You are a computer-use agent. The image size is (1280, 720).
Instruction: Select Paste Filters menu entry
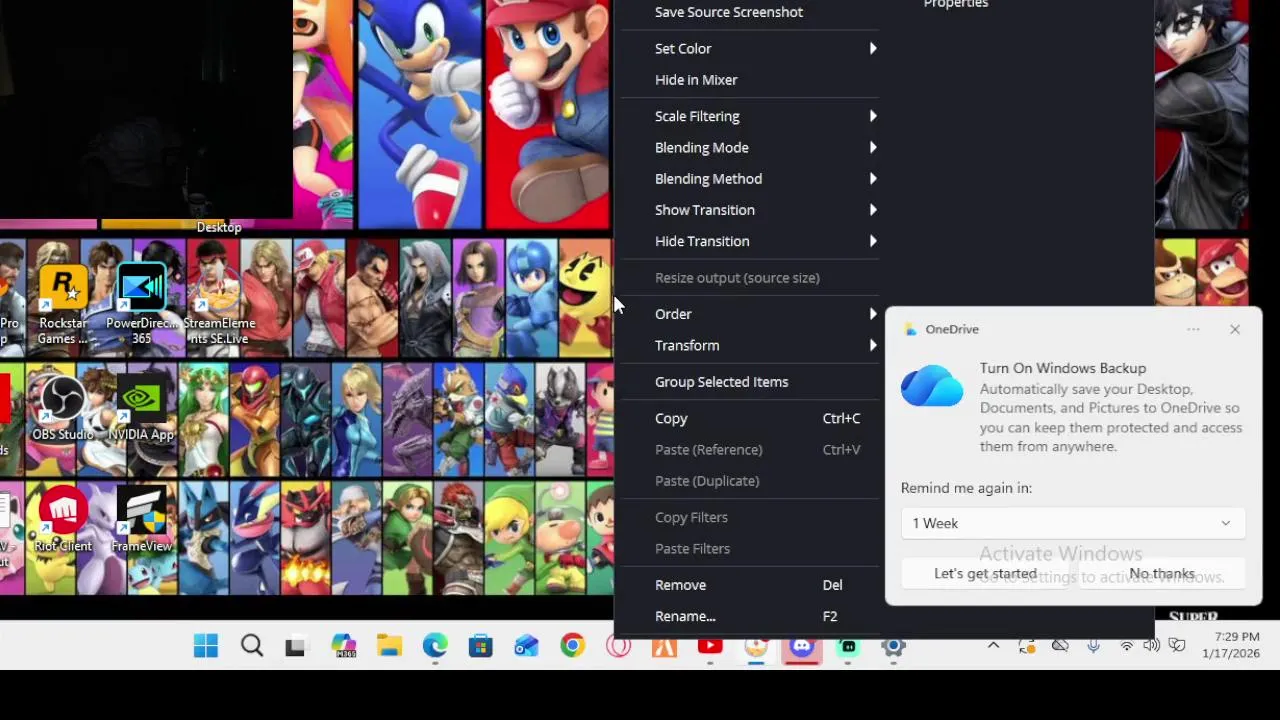[x=692, y=548]
